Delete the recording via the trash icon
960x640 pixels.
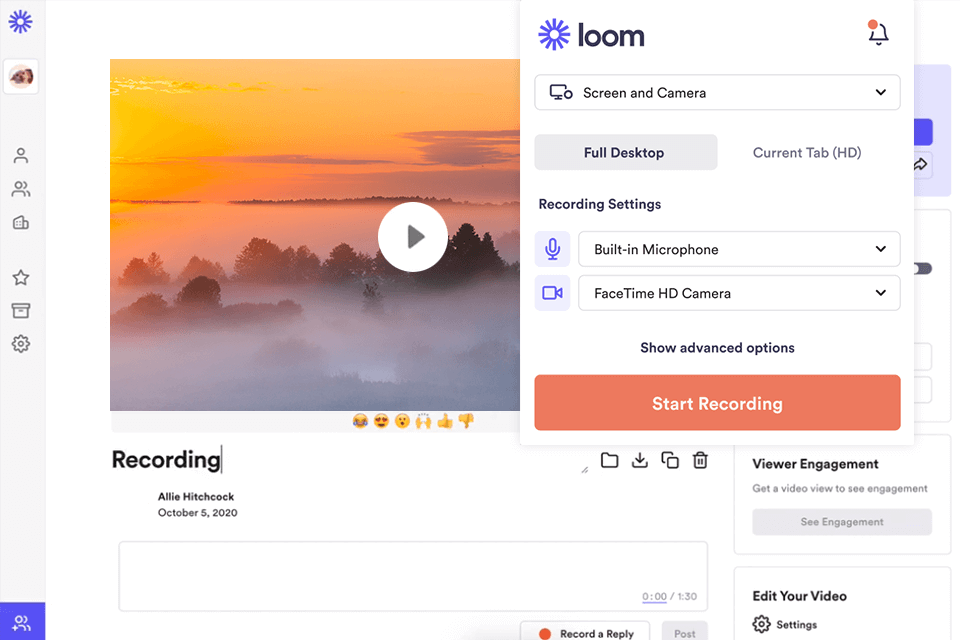point(700,460)
